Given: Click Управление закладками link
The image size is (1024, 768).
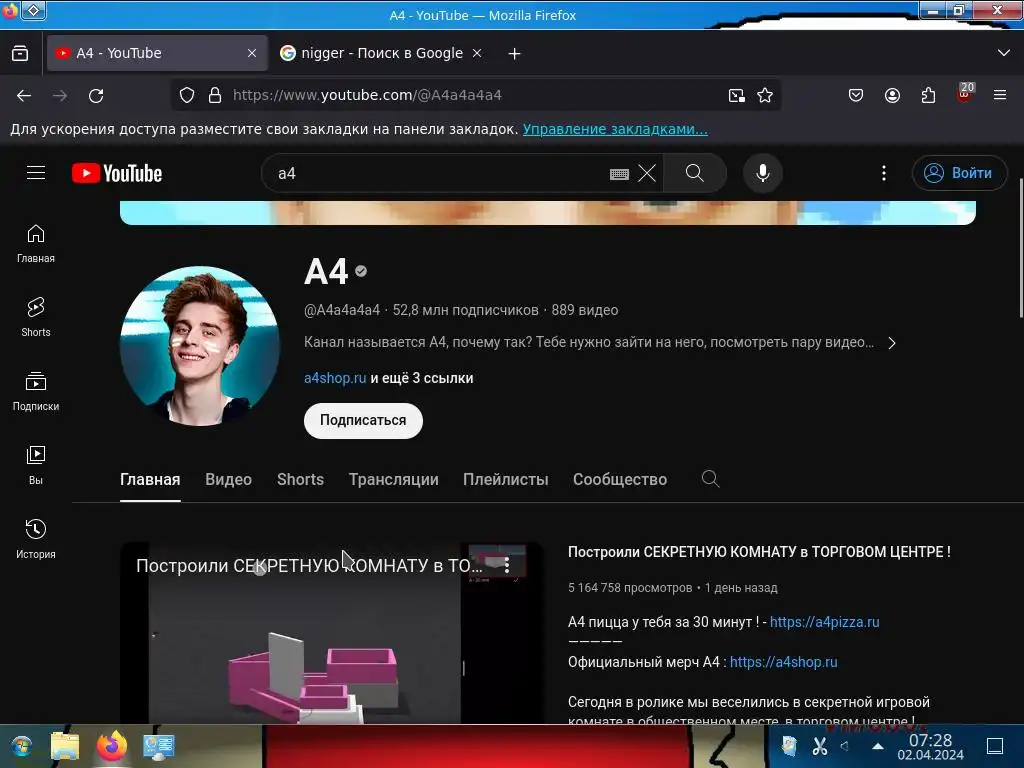Looking at the screenshot, I should pos(615,129).
